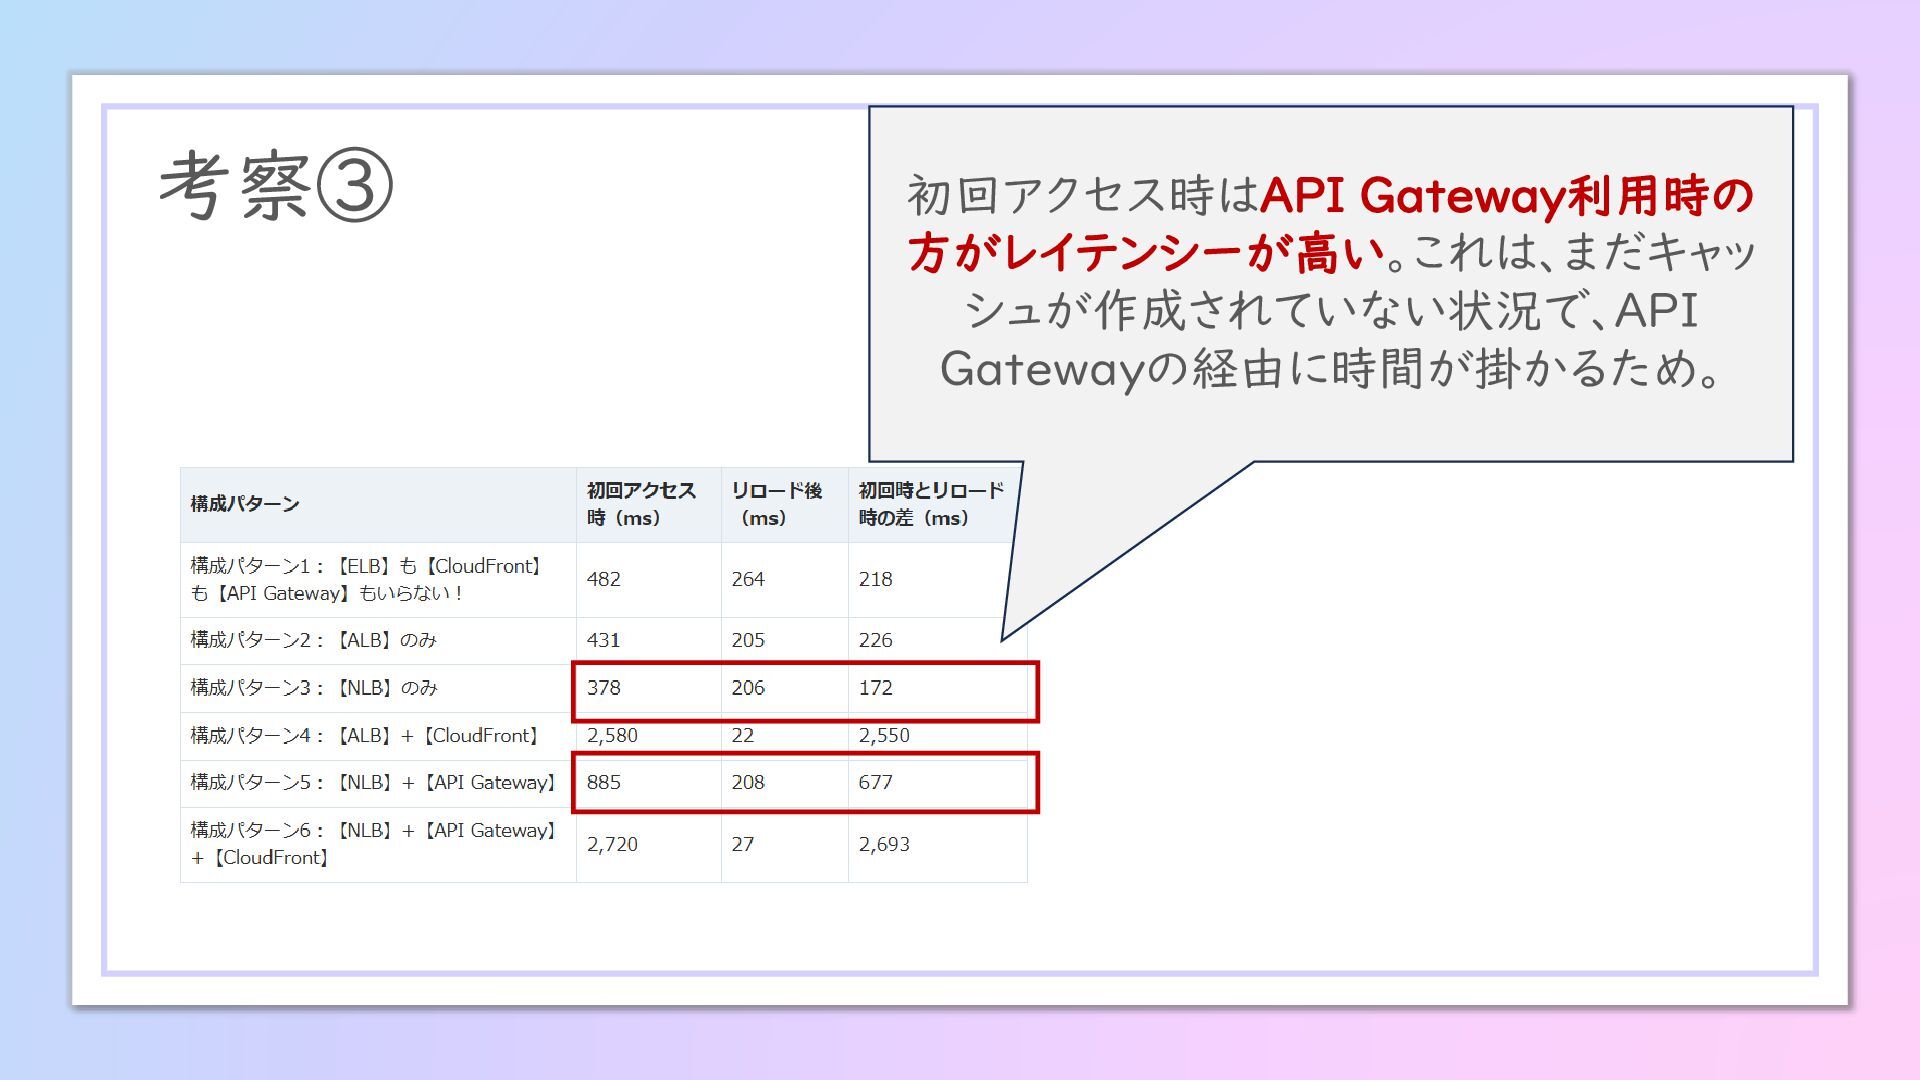Viewport: 1920px width, 1080px height.
Task: Click the 2,720 first-access value
Action: coord(612,844)
